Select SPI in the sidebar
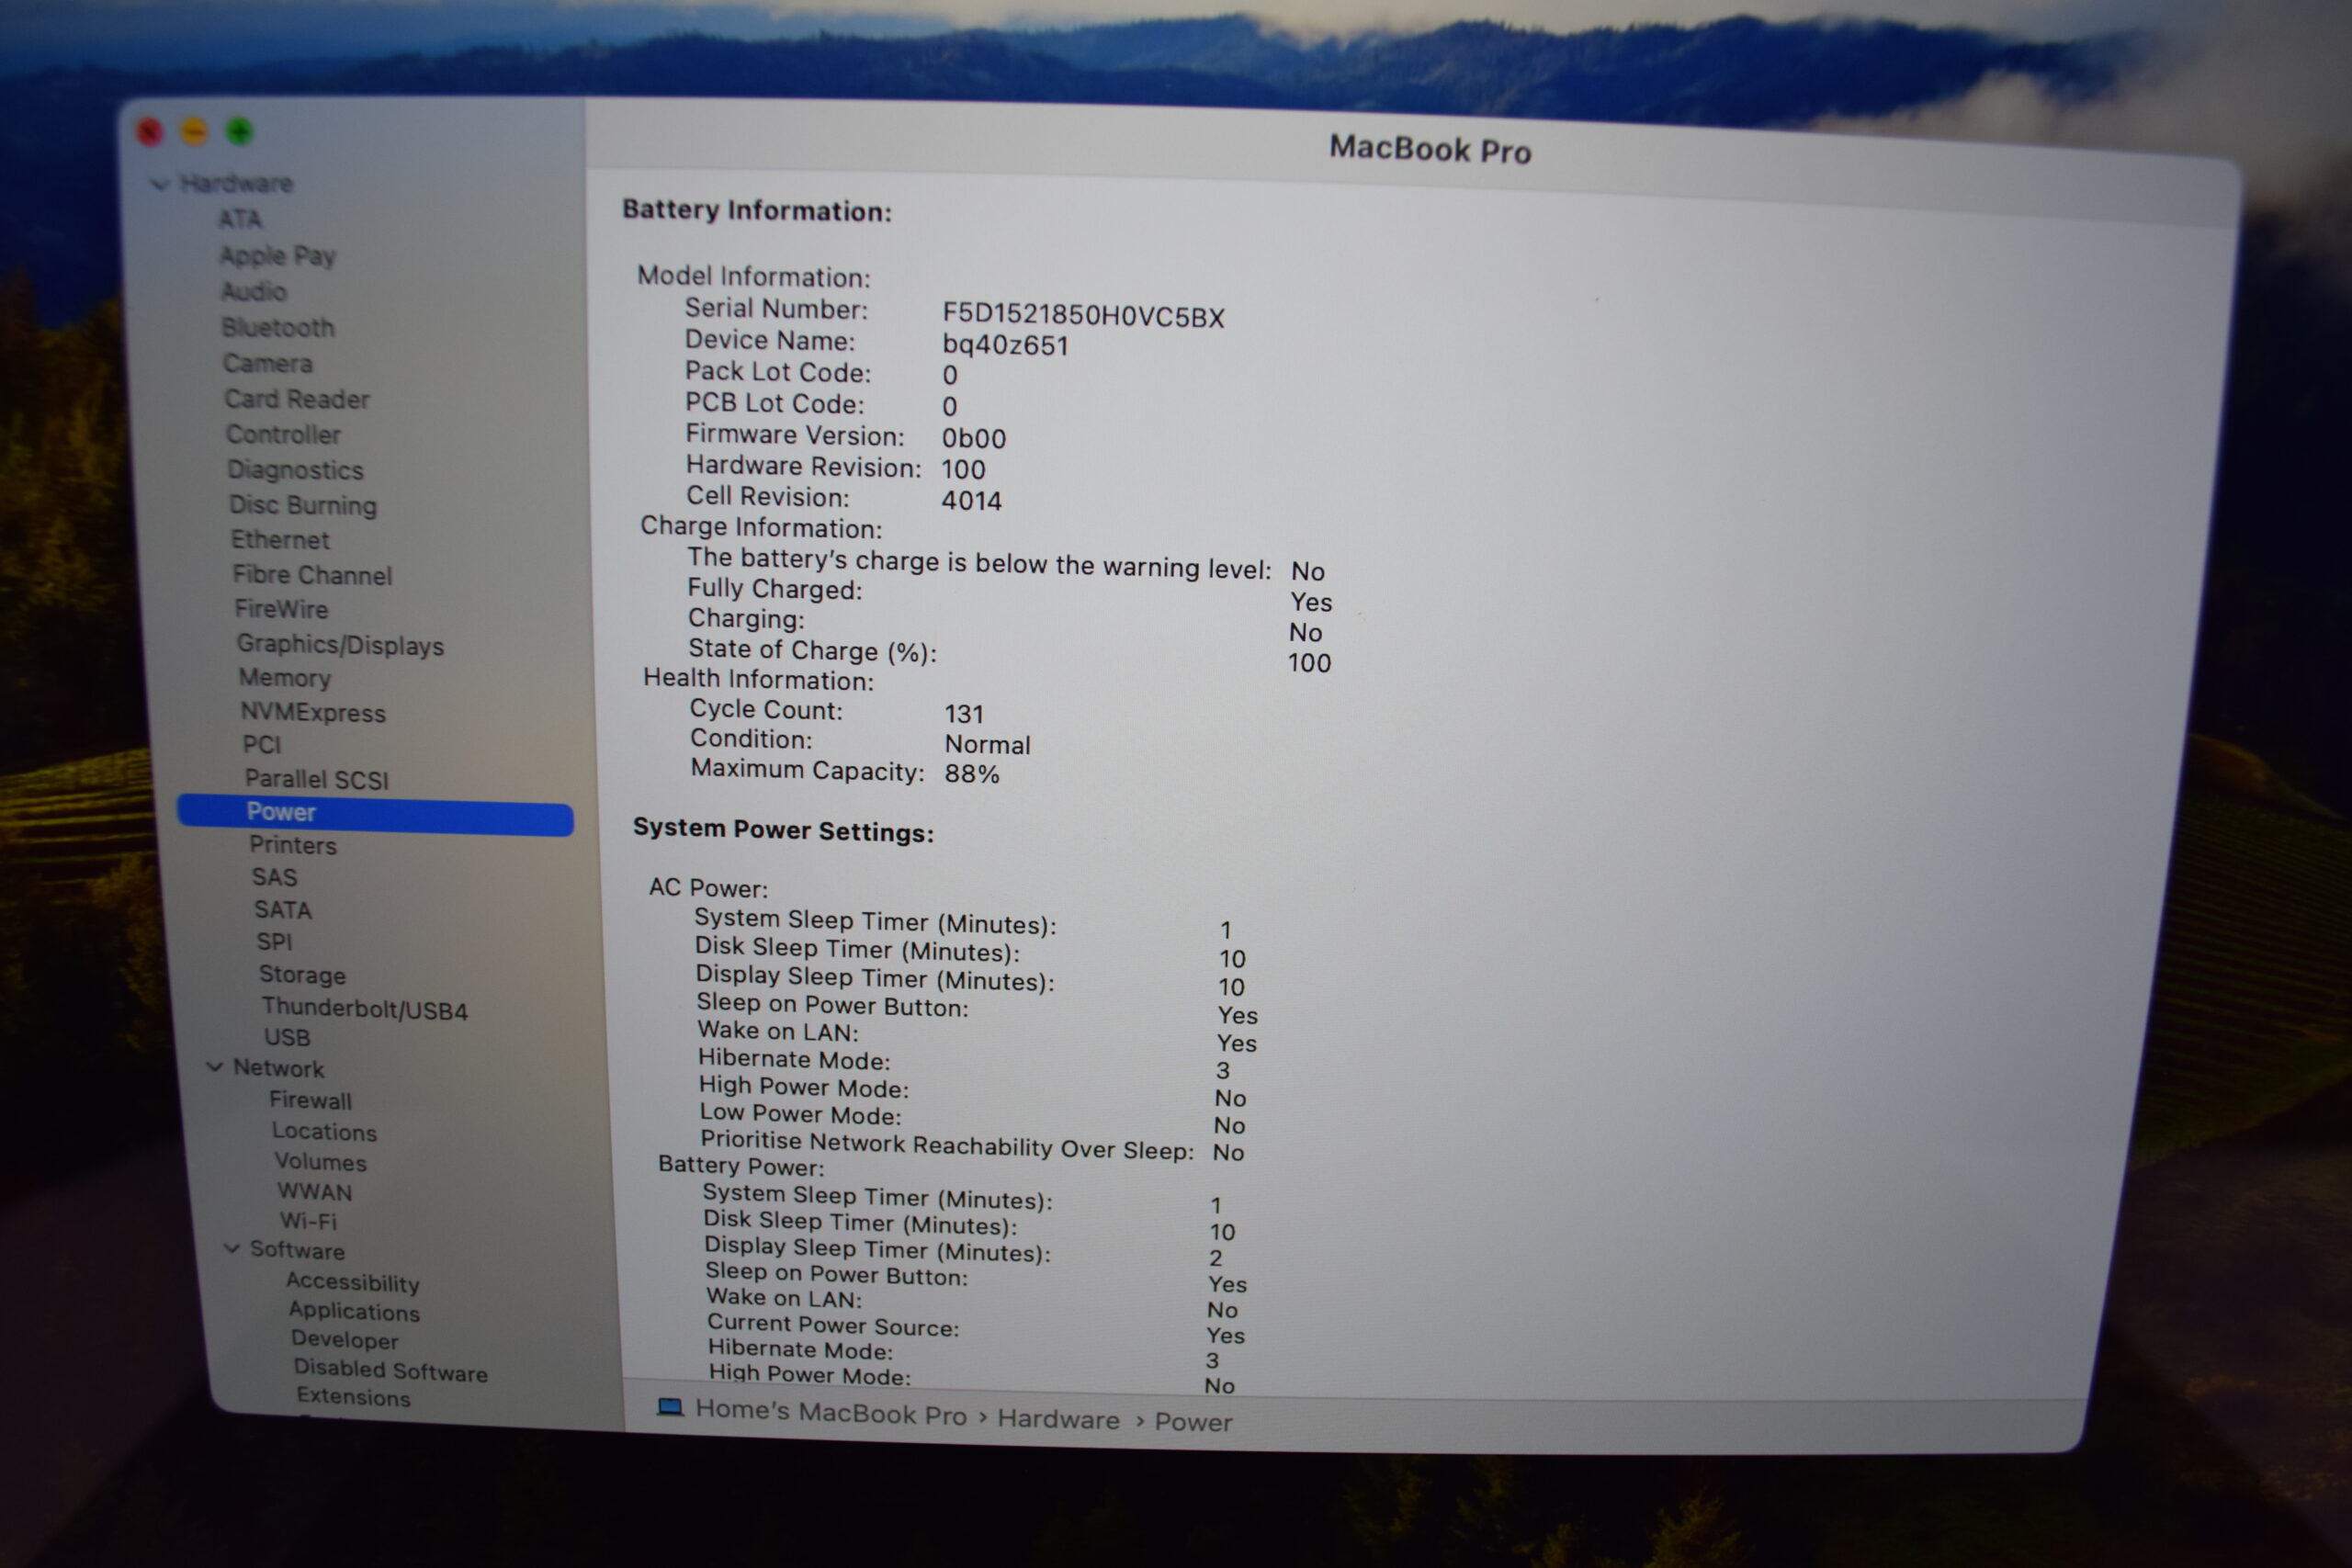 click(274, 942)
